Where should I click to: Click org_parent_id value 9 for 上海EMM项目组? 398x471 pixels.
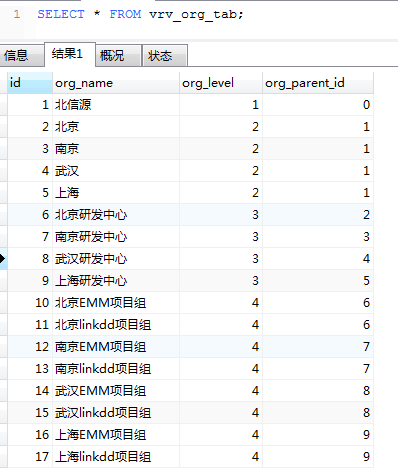coord(318,435)
